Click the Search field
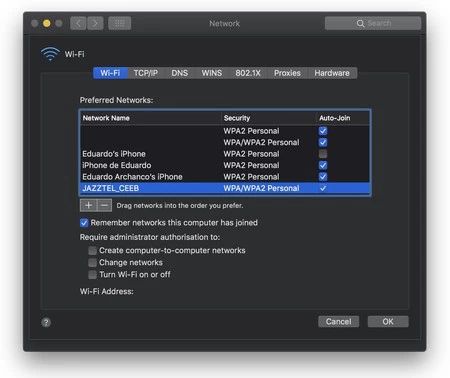The width and height of the screenshot is (450, 378). 373,23
